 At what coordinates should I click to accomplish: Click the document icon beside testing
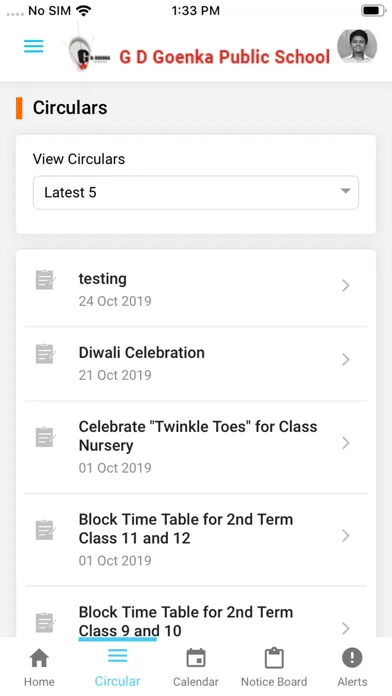[x=45, y=280]
